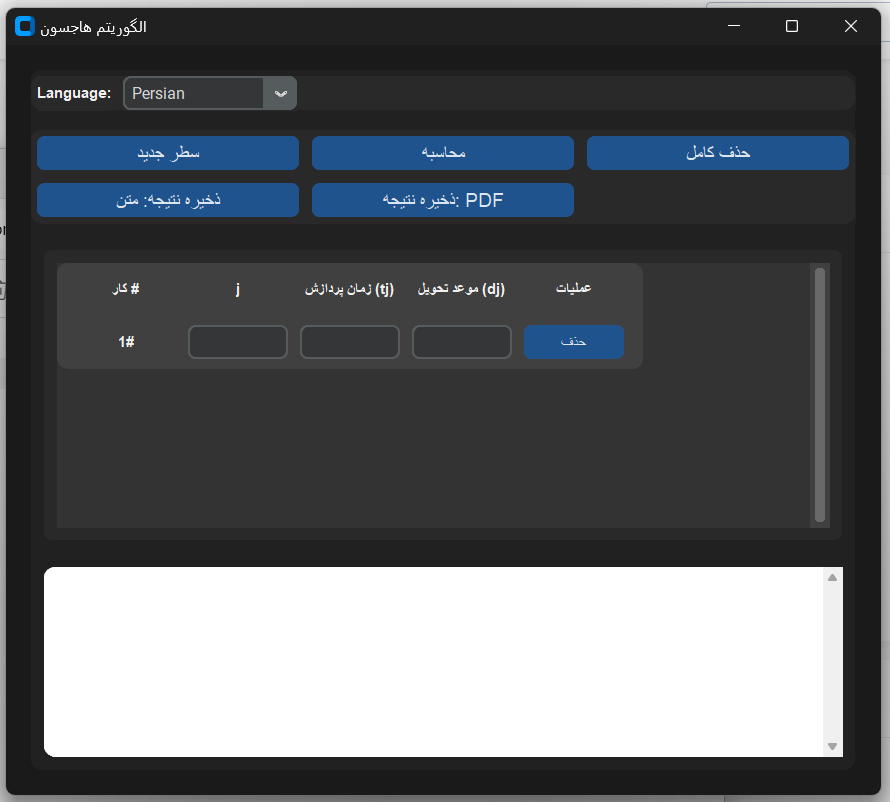Save result as text with ذخیره نتیجه: متن

click(x=168, y=200)
